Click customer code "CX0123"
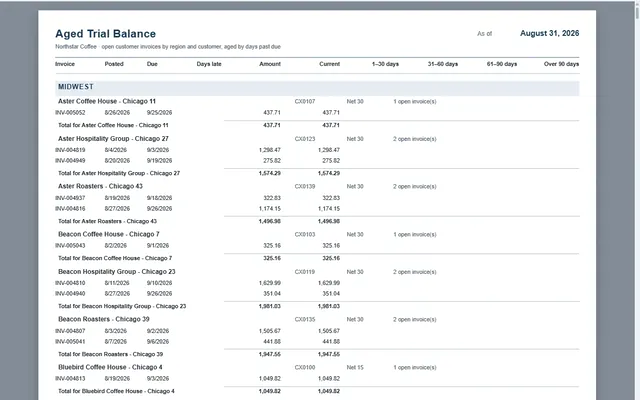 [305, 139]
